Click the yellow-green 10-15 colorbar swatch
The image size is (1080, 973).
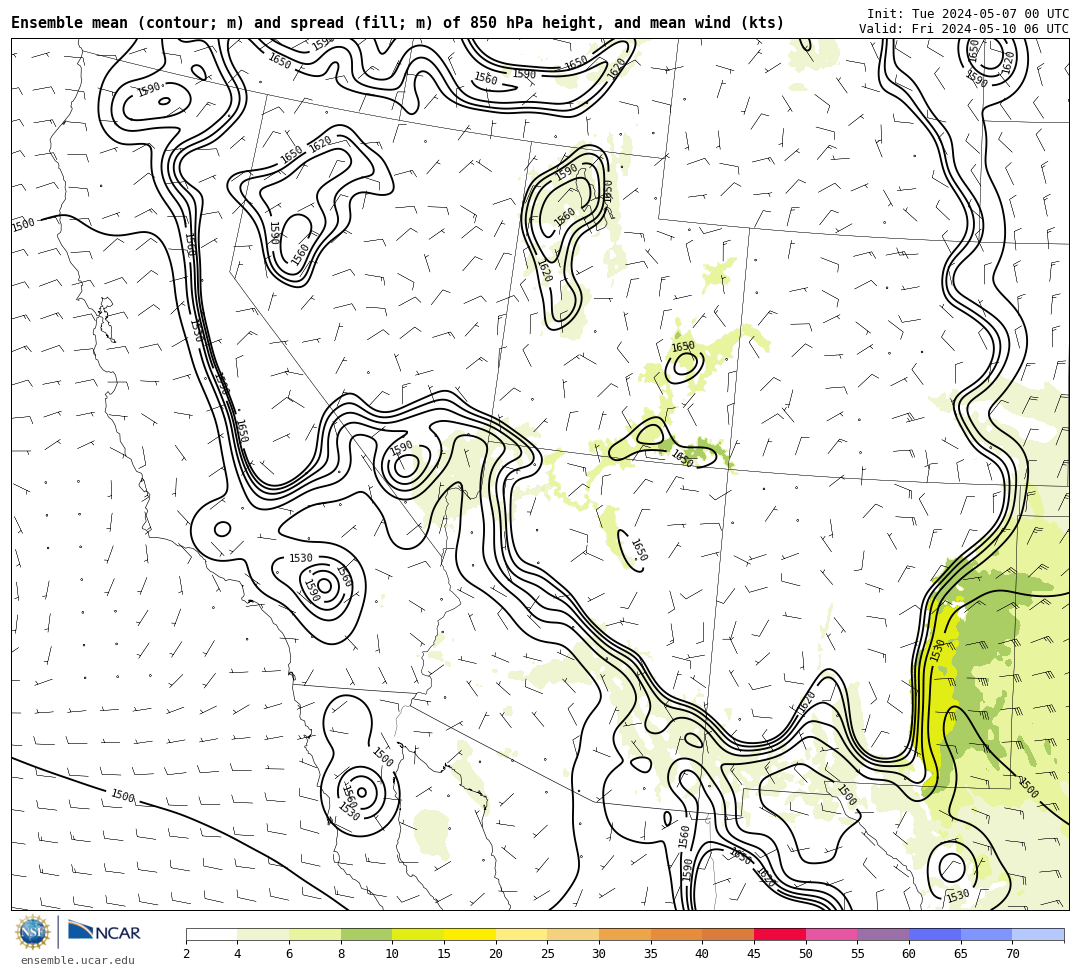[x=418, y=934]
